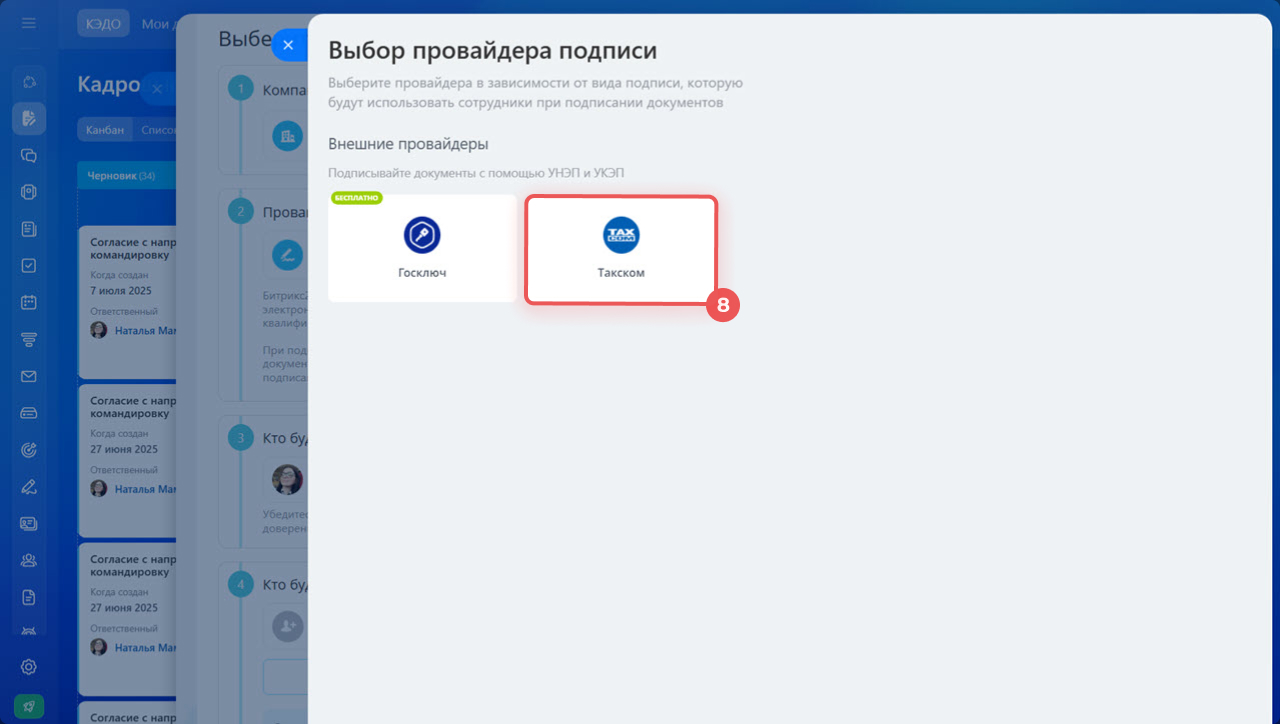Open the employees group sidebar icon

coord(29,560)
